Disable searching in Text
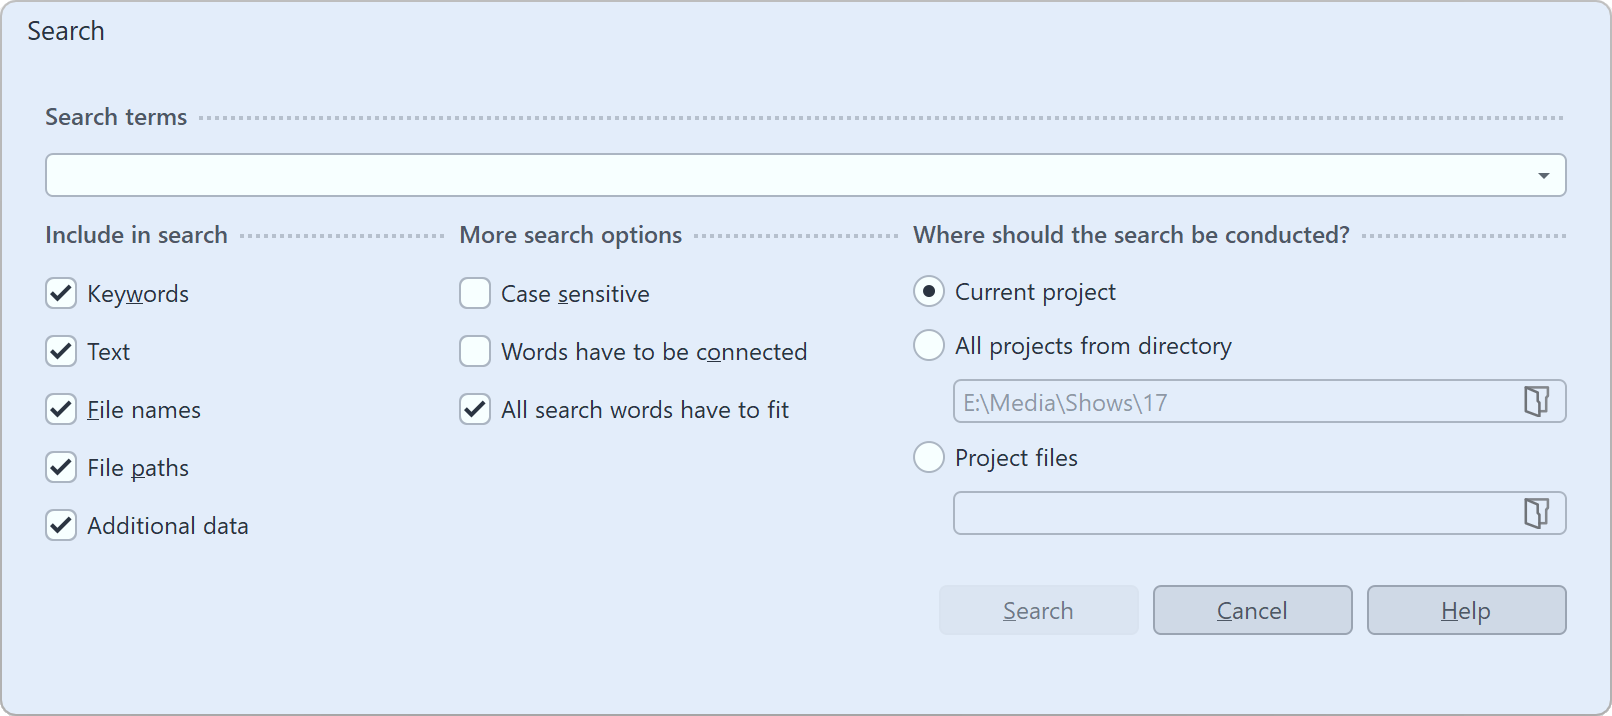 point(60,351)
